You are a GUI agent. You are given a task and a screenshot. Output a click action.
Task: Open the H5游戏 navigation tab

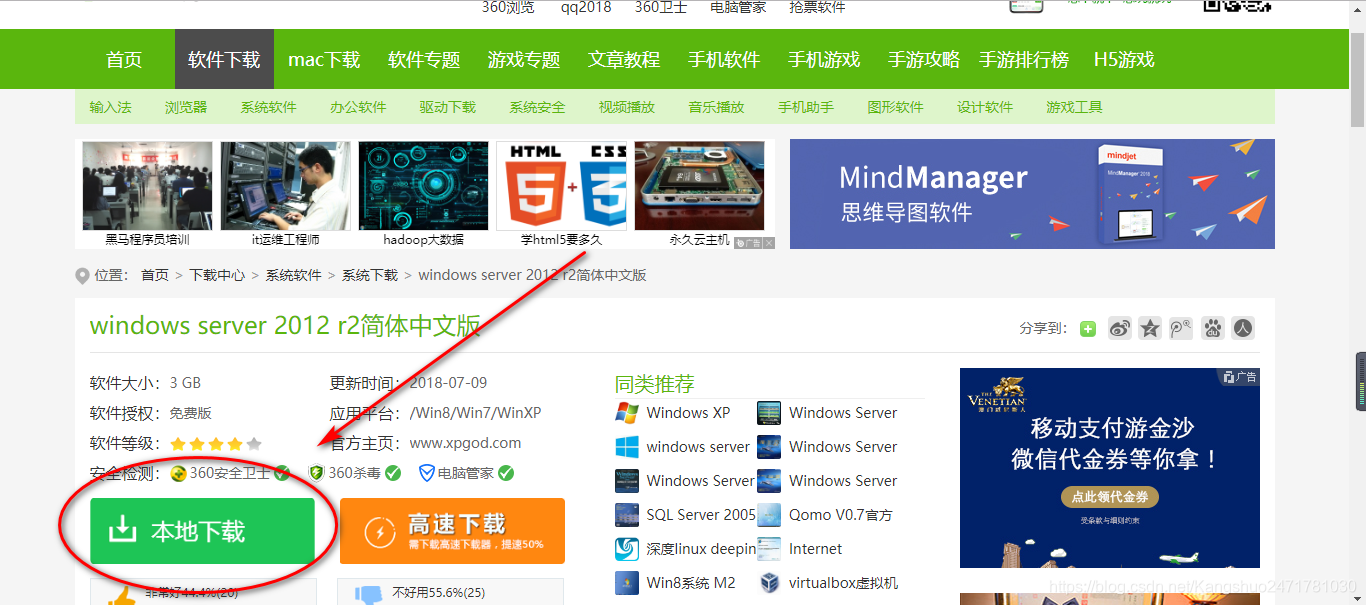click(x=1124, y=60)
